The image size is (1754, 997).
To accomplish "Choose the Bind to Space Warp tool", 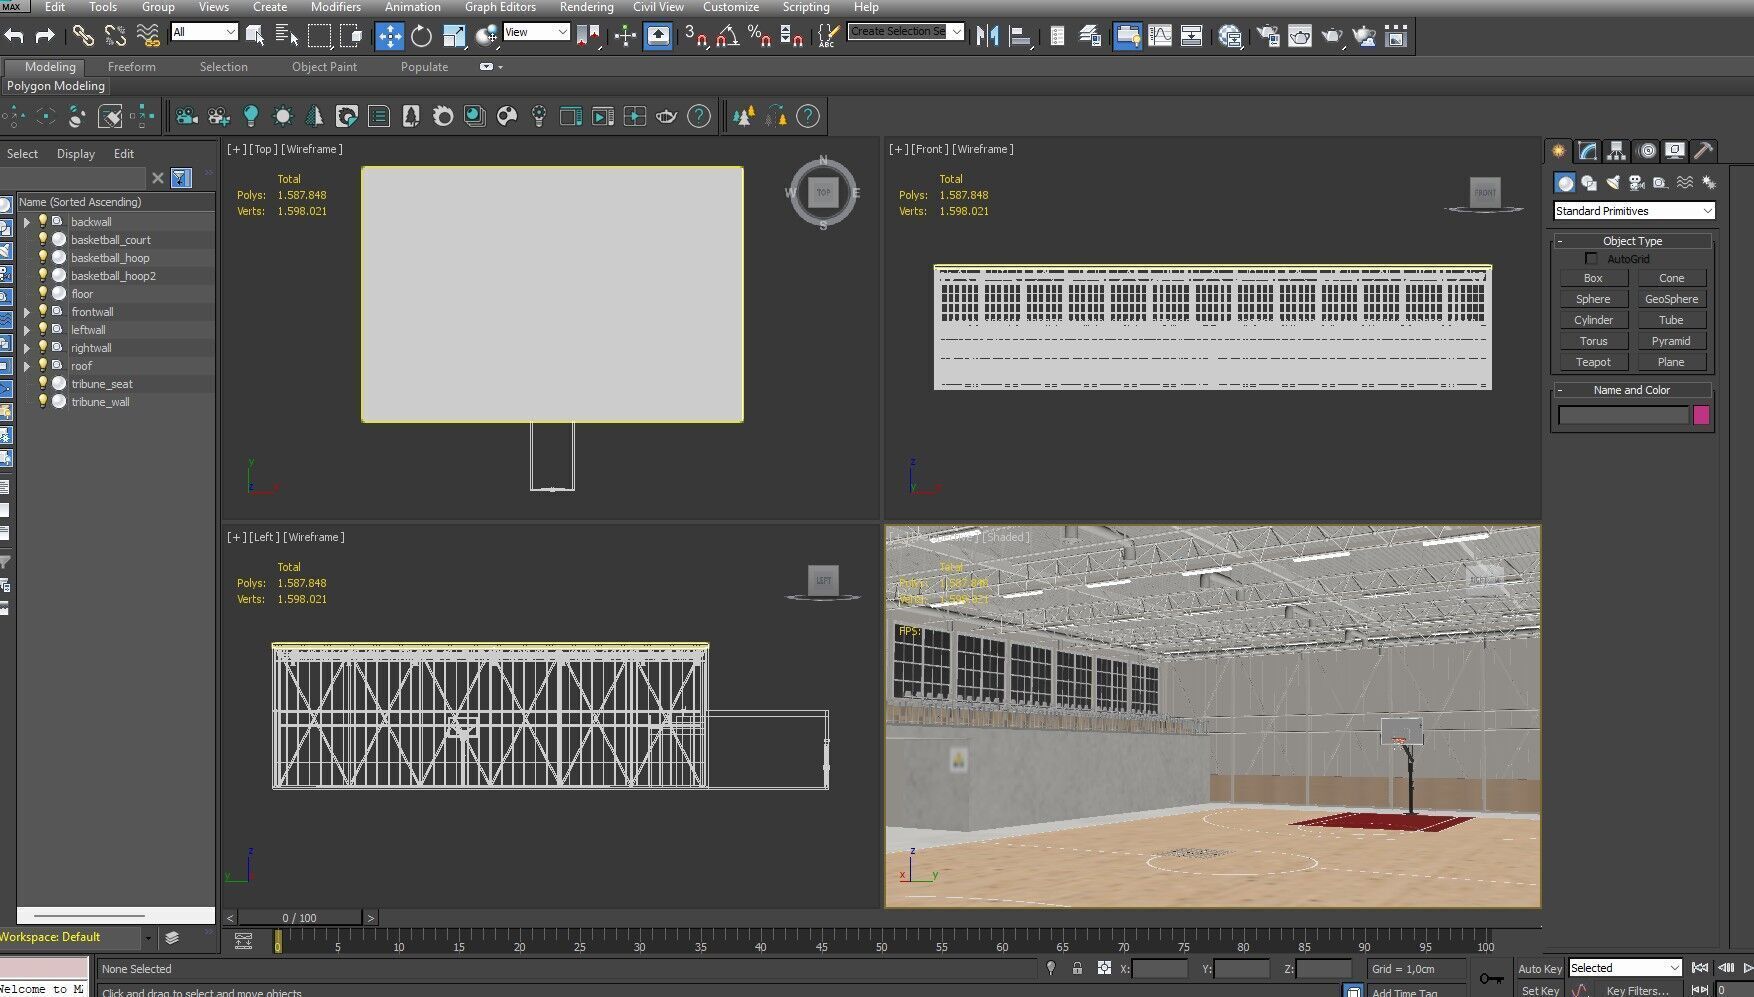I will (x=148, y=36).
